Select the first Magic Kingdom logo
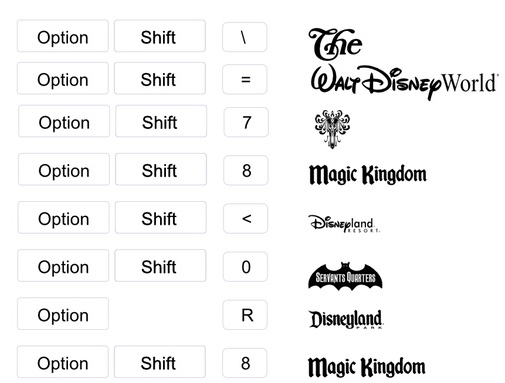 pos(368,175)
